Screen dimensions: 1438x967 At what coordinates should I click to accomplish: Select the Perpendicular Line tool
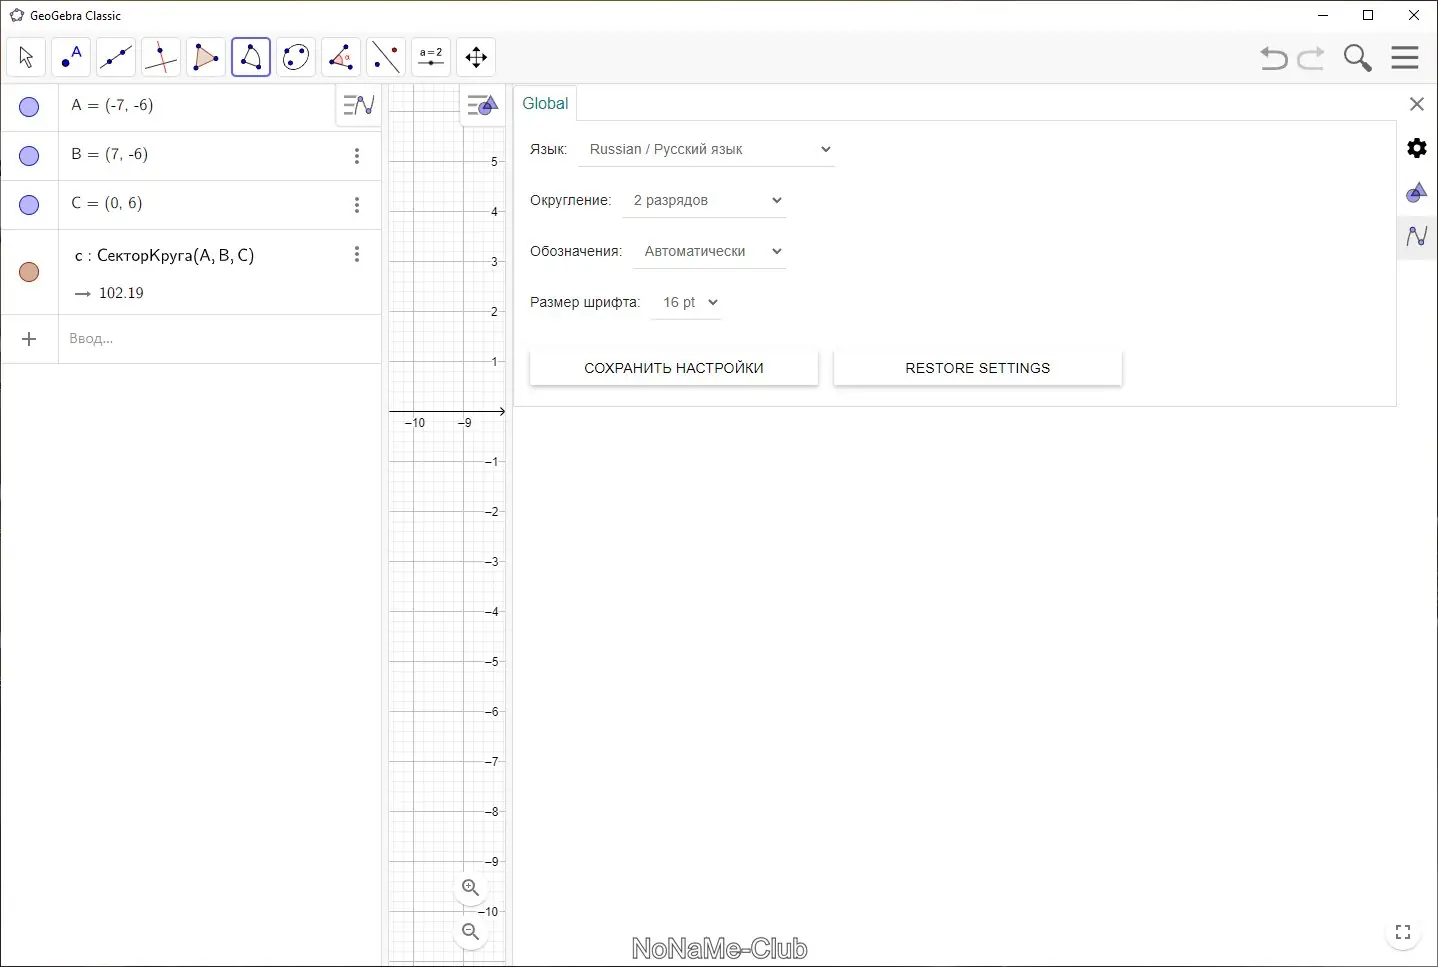click(x=161, y=57)
